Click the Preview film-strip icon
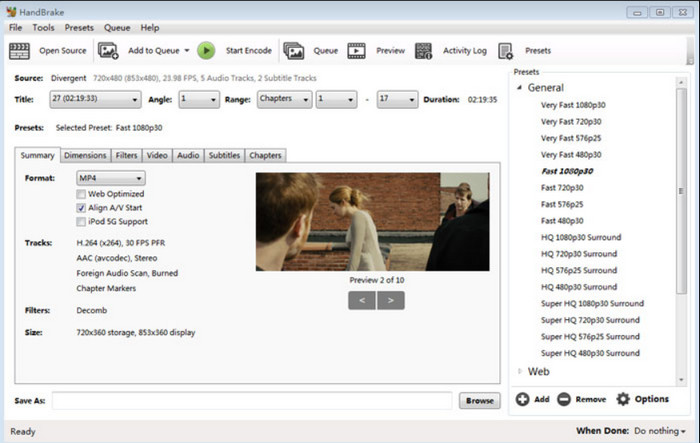Viewport: 700px width, 443px height. point(356,50)
